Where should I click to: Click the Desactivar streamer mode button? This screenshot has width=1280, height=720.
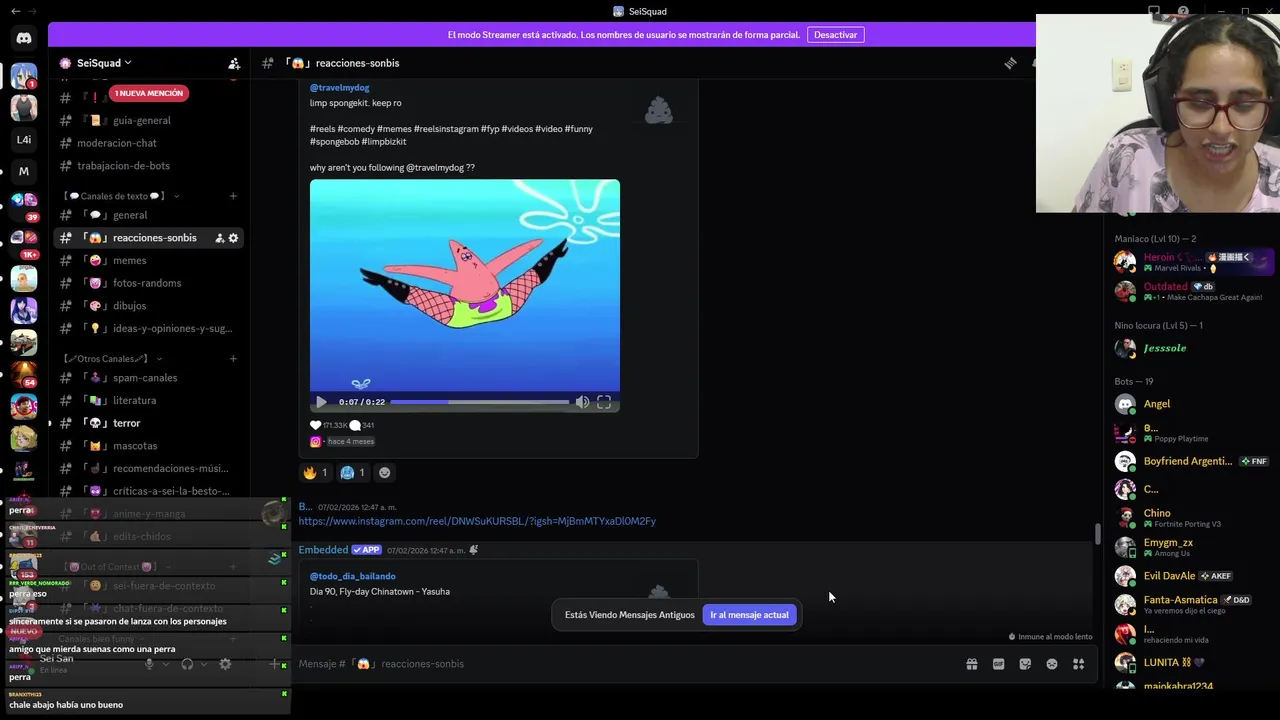tap(835, 35)
